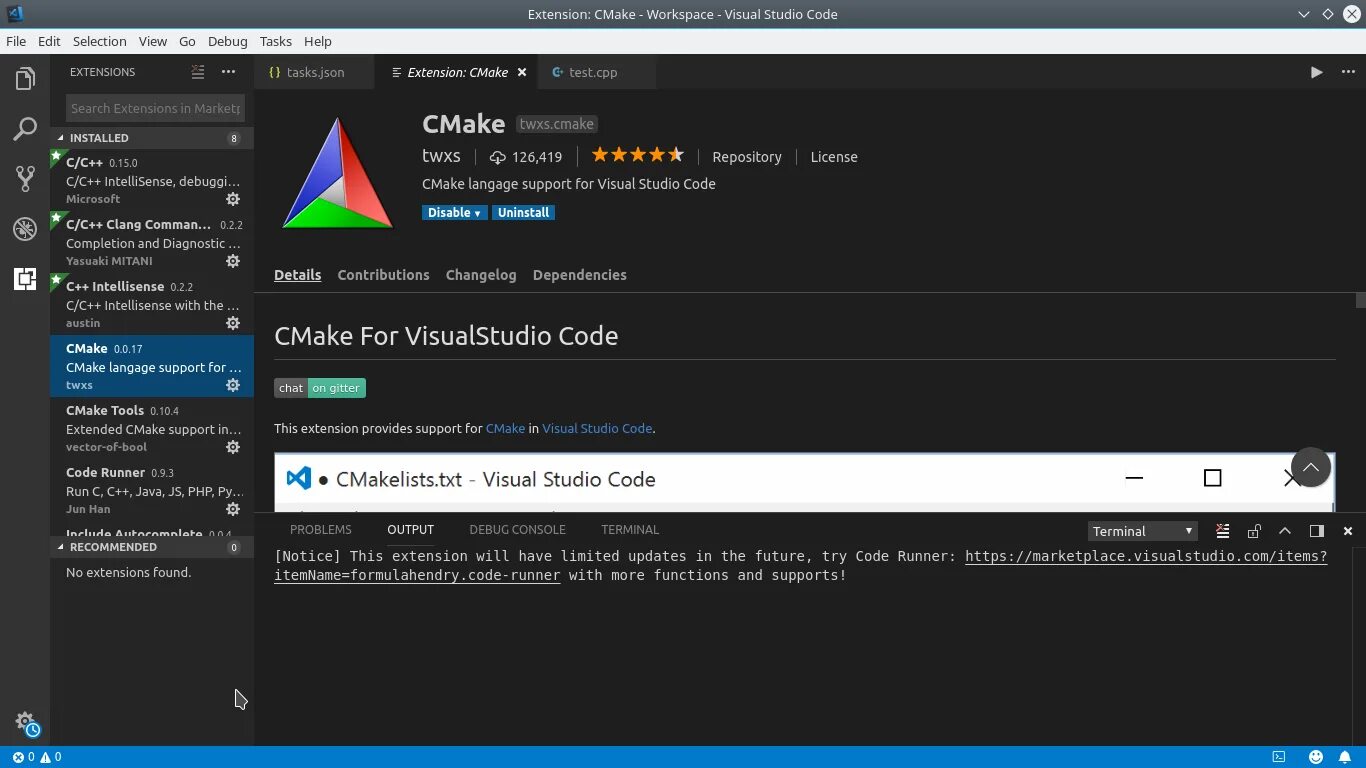Clear extensions search results icon
The width and height of the screenshot is (1366, 768).
[x=198, y=72]
